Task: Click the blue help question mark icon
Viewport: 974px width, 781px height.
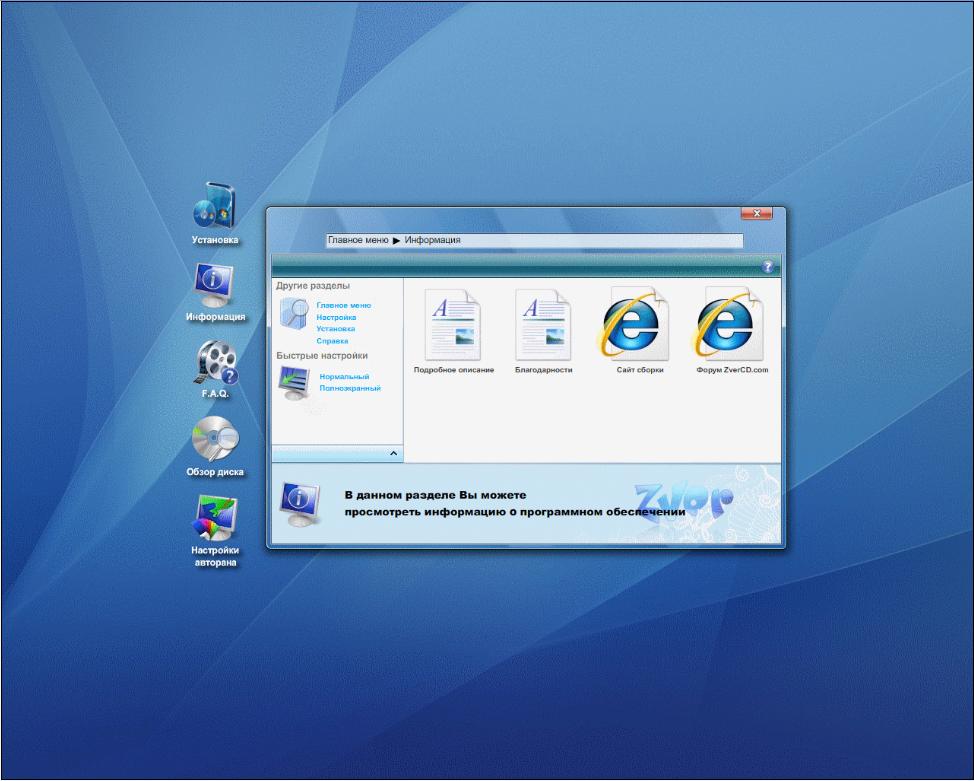Action: pos(768,267)
